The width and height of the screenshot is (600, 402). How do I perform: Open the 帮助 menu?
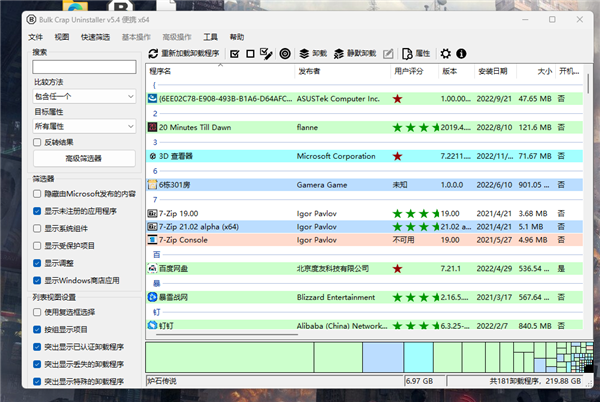[236, 37]
